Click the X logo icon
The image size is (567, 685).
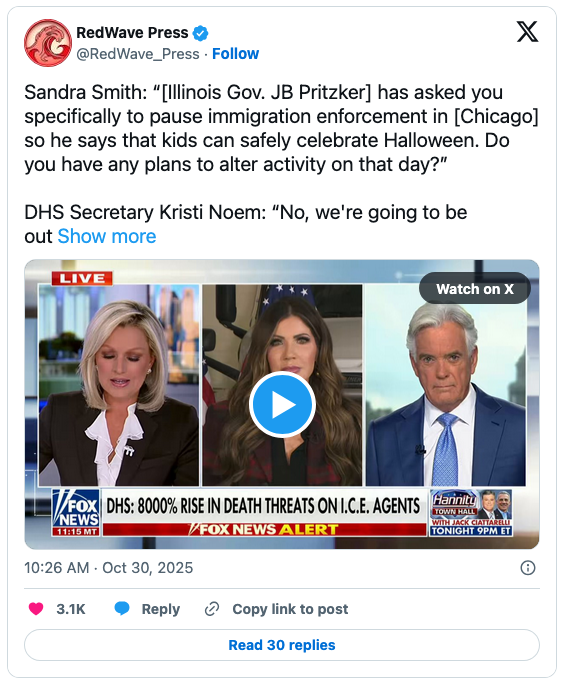527,32
